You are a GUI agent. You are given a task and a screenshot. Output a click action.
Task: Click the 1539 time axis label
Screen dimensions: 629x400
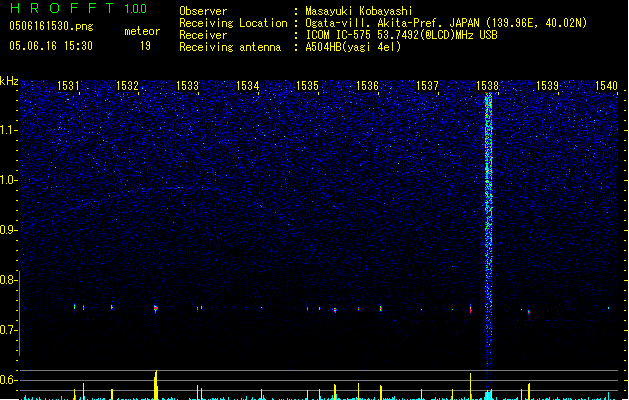548,85
